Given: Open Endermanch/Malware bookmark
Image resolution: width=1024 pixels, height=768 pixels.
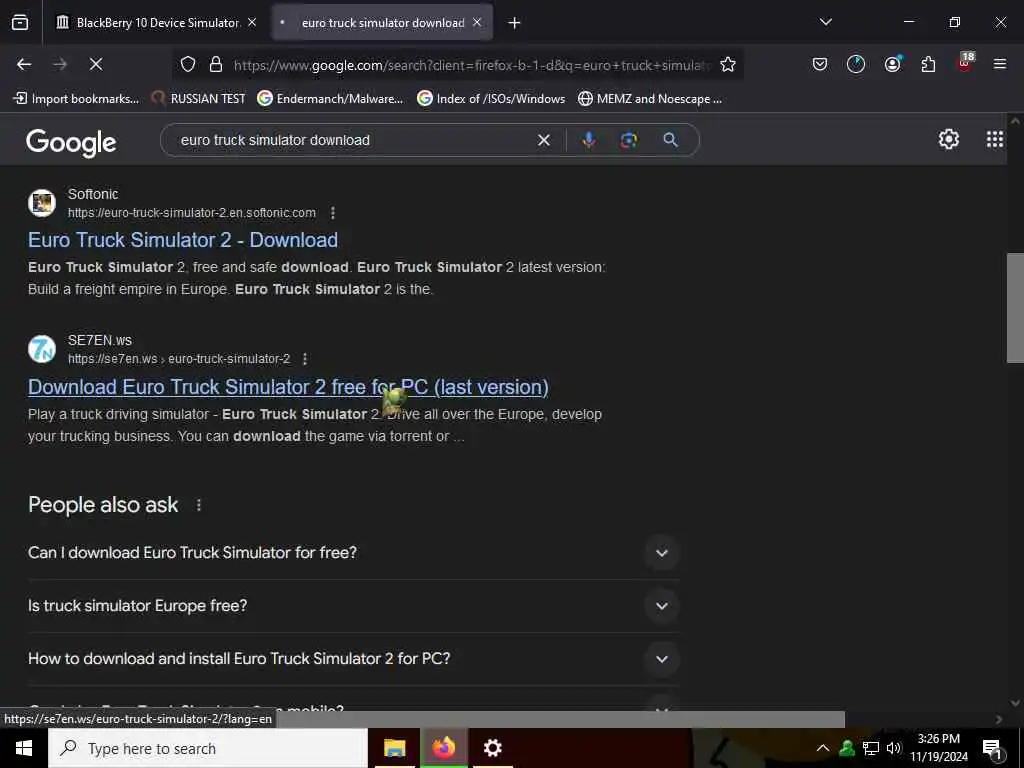Looking at the screenshot, I should click(330, 99).
